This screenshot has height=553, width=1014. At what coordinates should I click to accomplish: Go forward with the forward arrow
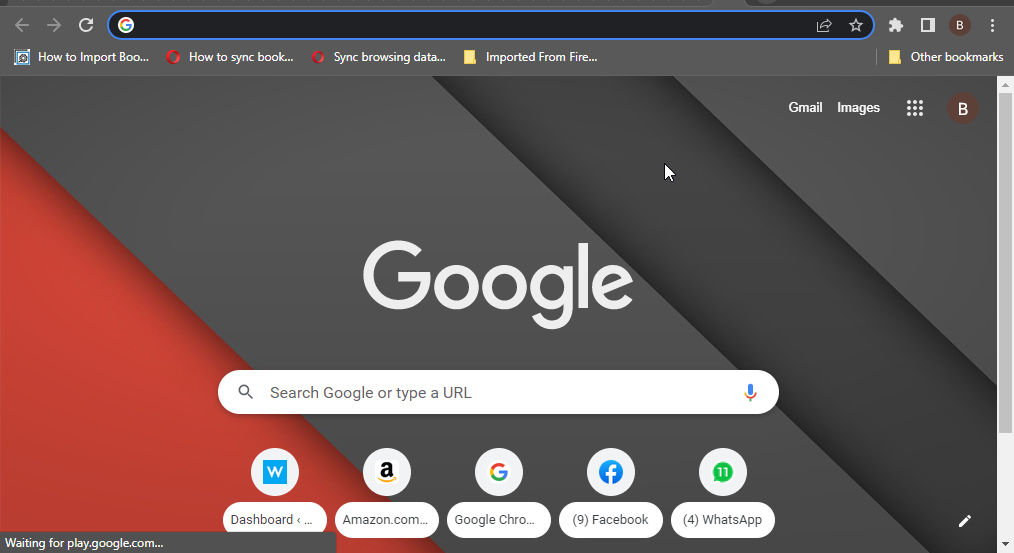[54, 25]
